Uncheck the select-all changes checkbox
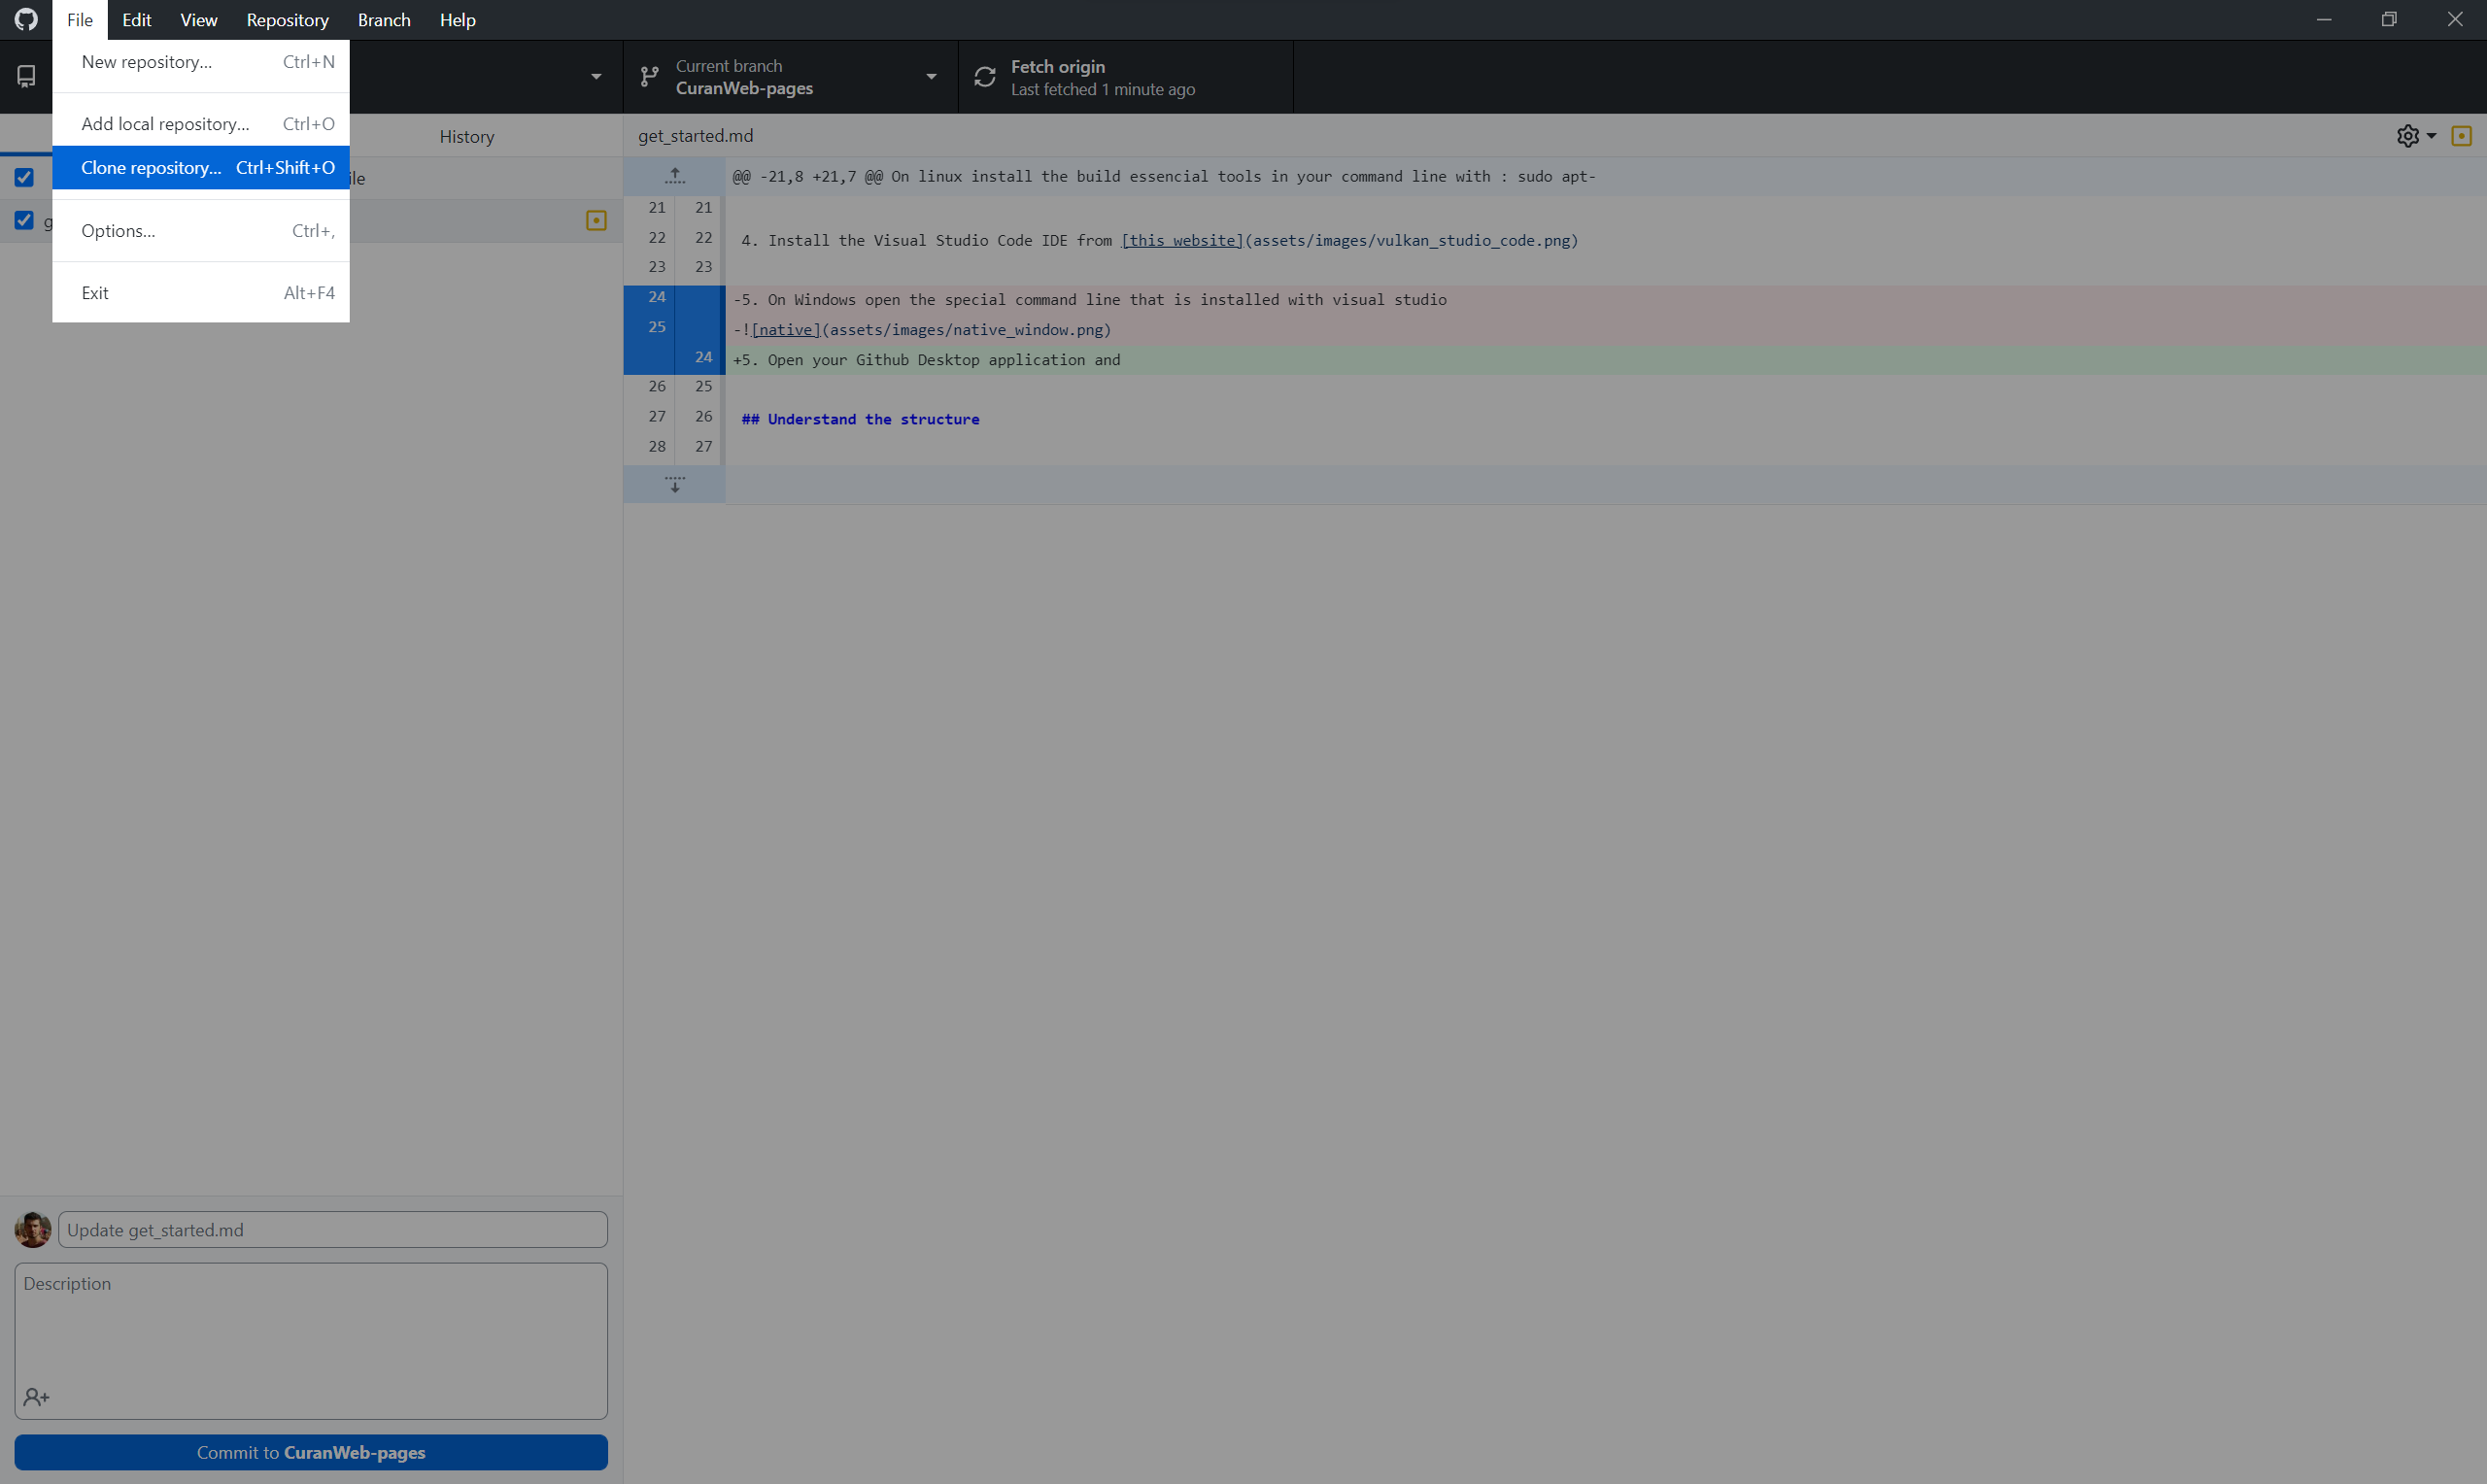The height and width of the screenshot is (1484, 2487). click(24, 177)
